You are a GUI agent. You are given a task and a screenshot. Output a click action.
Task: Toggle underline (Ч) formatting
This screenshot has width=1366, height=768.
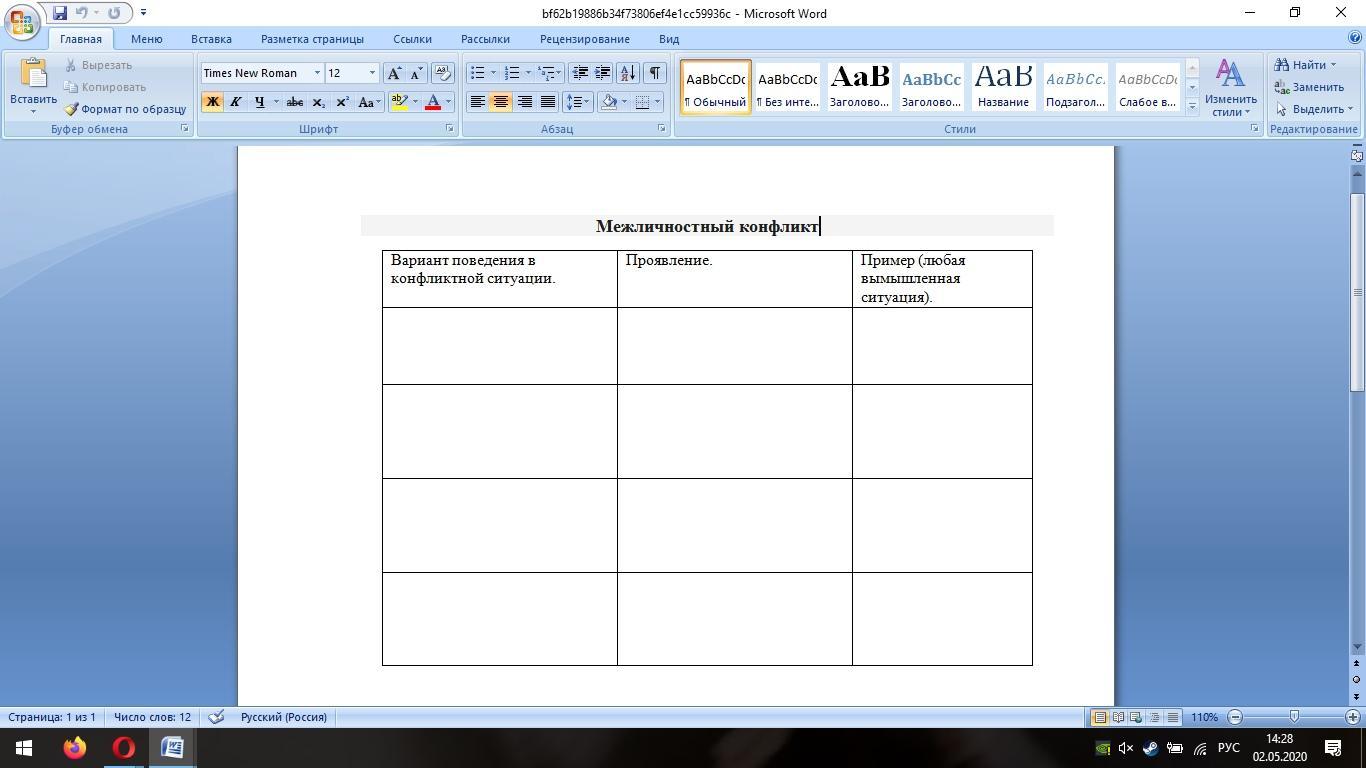[260, 102]
